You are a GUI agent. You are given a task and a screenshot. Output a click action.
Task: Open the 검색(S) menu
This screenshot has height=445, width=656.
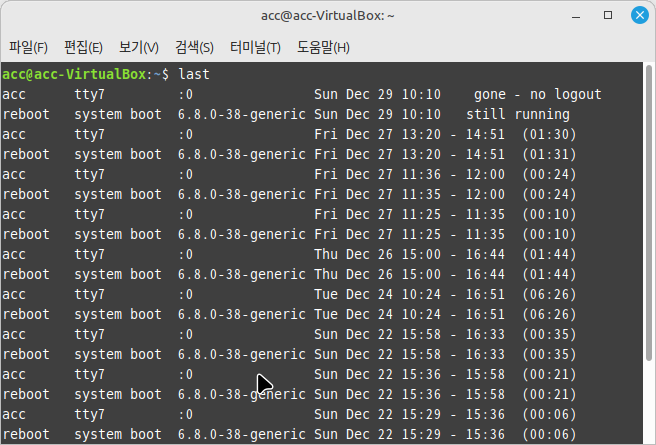[194, 47]
